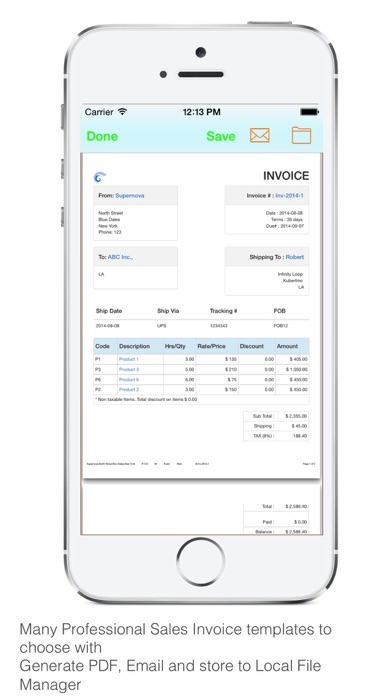This screenshot has width=392, height=696.
Task: Click invoice number Inv-2014-1
Action: pyautogui.click(x=289, y=195)
